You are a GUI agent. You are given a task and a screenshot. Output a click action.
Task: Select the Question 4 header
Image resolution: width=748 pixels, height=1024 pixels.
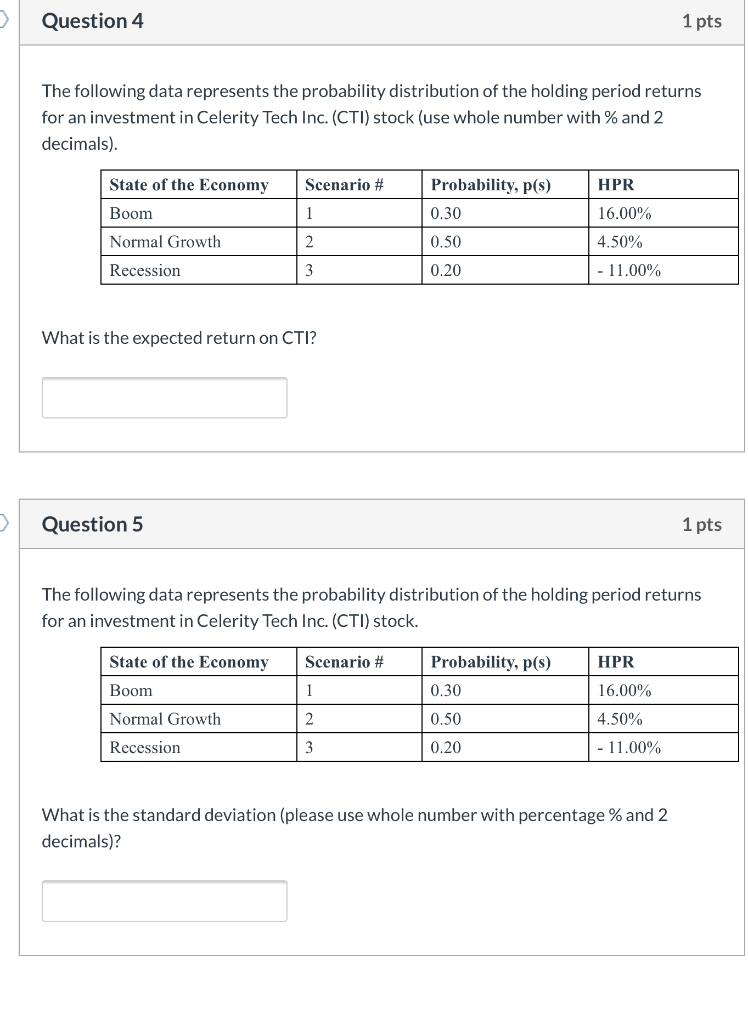[93, 20]
